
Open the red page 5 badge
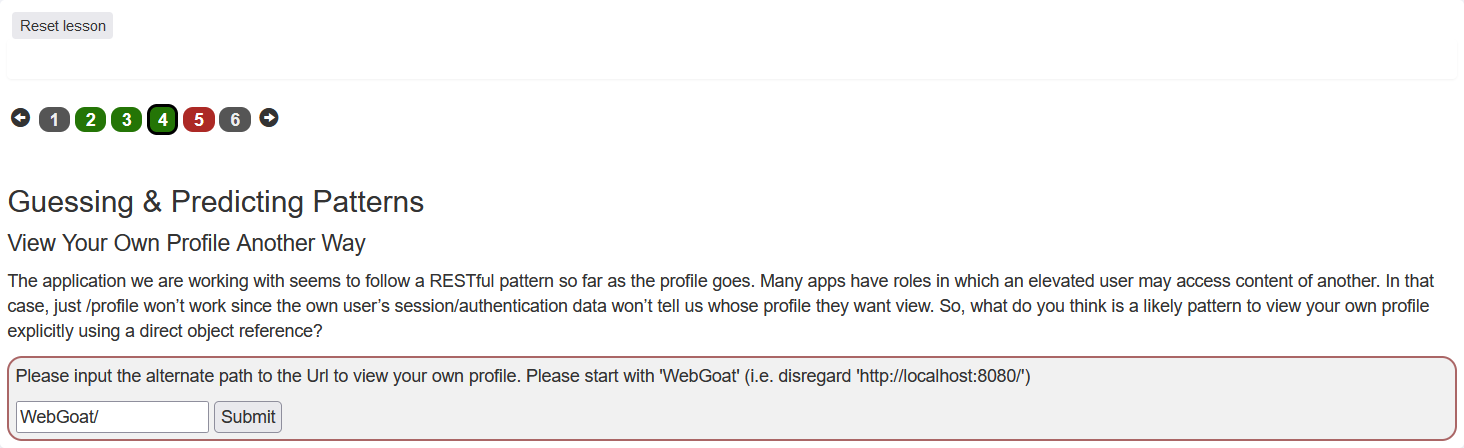[x=199, y=120]
